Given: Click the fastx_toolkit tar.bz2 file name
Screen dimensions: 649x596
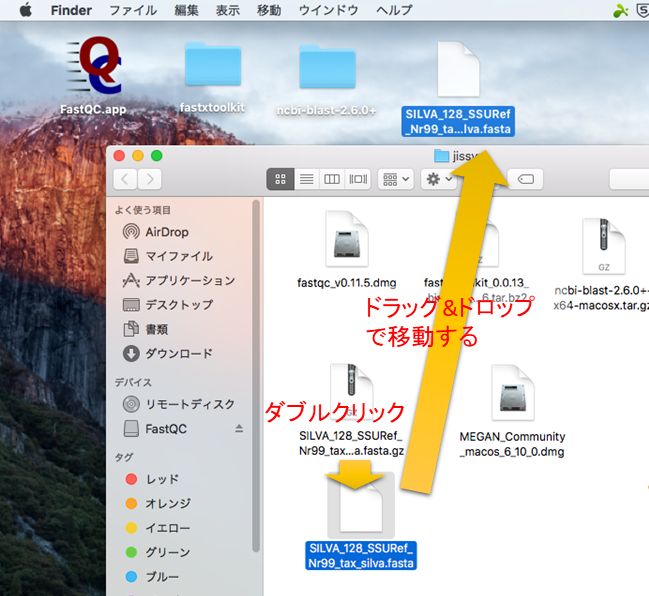Looking at the screenshot, I should (477, 290).
